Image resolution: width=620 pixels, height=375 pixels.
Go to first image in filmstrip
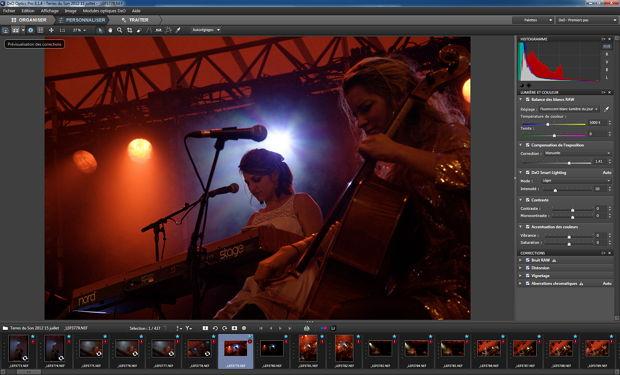tap(261, 328)
